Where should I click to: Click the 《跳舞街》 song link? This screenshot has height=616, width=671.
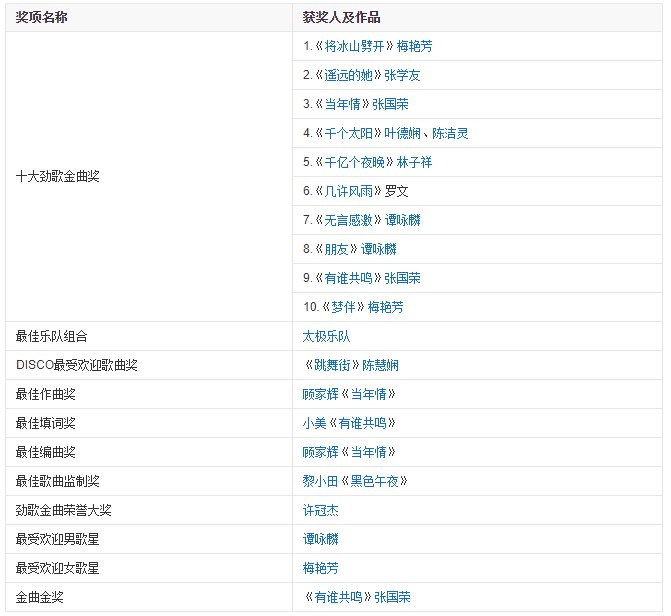331,365
